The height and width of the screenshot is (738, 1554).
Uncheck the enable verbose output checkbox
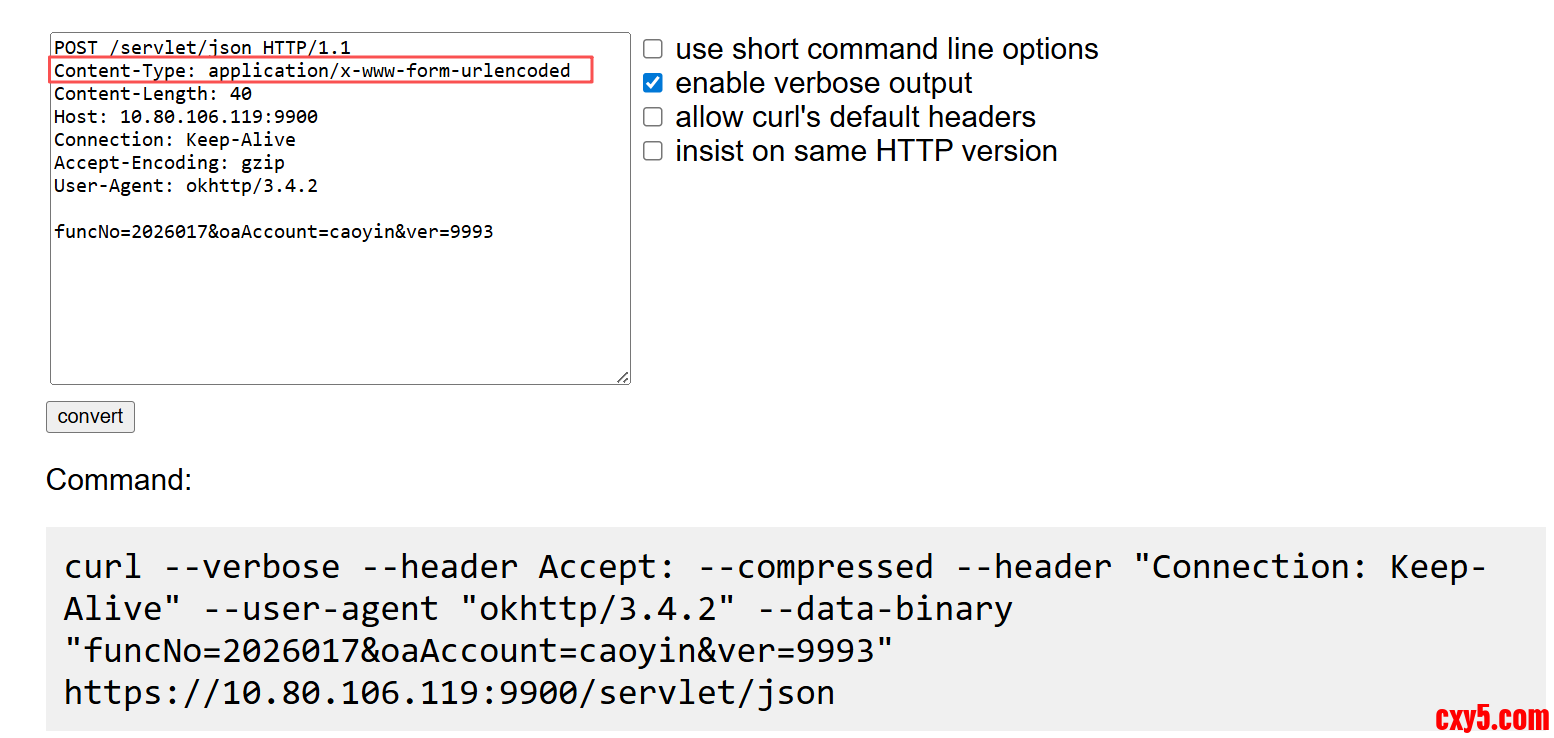pos(653,83)
